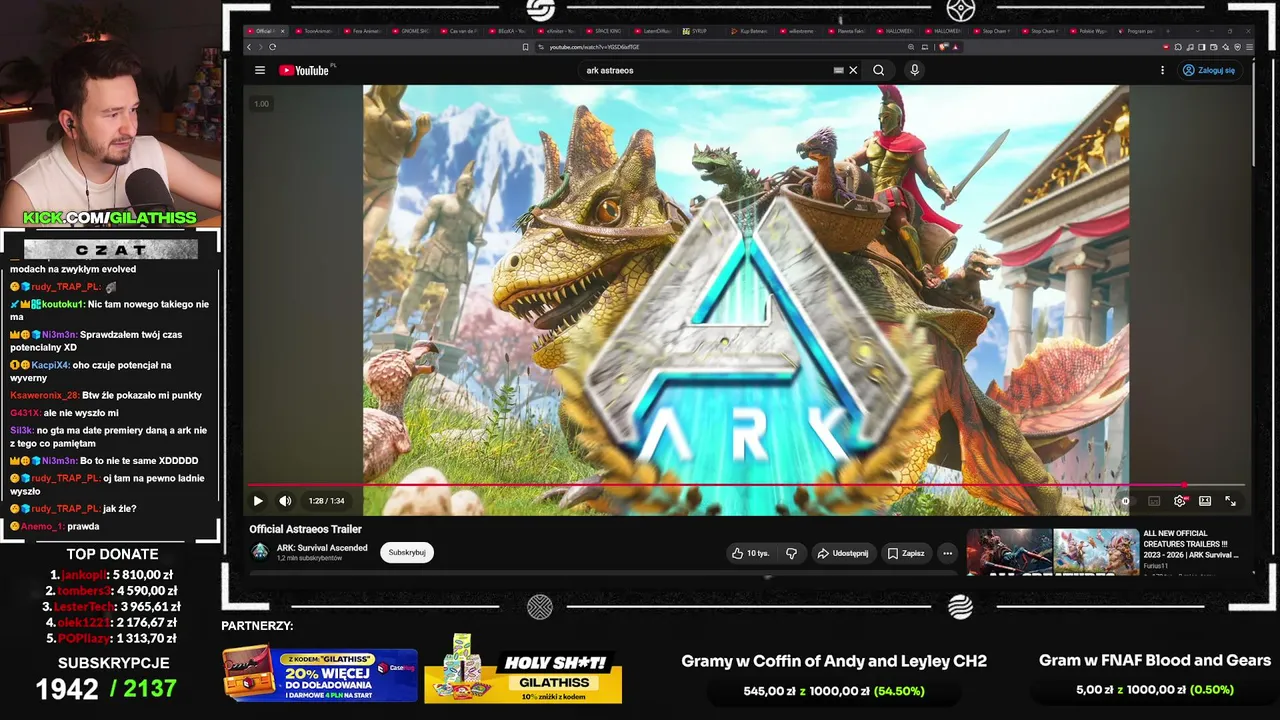Screen dimensions: 1280x720
Task: Dislike the Astraeos trailer video
Action: (791, 553)
